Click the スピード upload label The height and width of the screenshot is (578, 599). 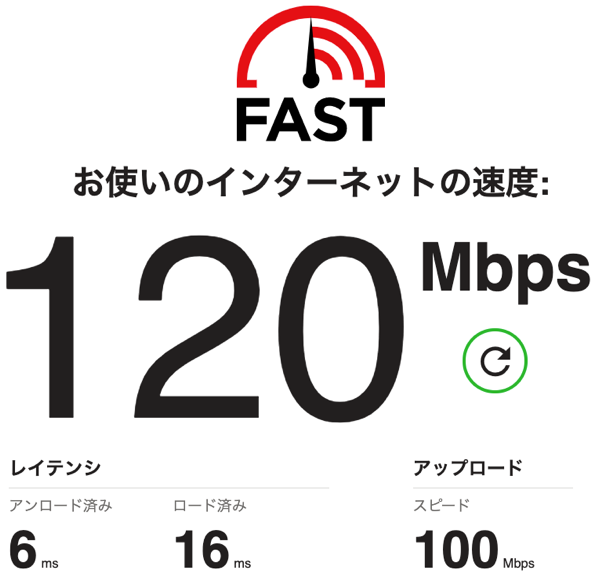(x=441, y=505)
